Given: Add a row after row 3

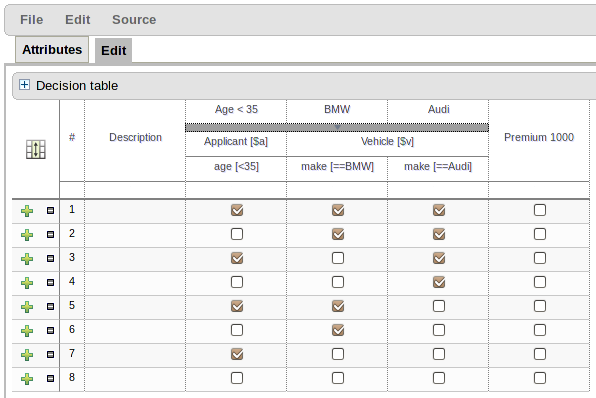Looking at the screenshot, I should (x=27, y=259).
